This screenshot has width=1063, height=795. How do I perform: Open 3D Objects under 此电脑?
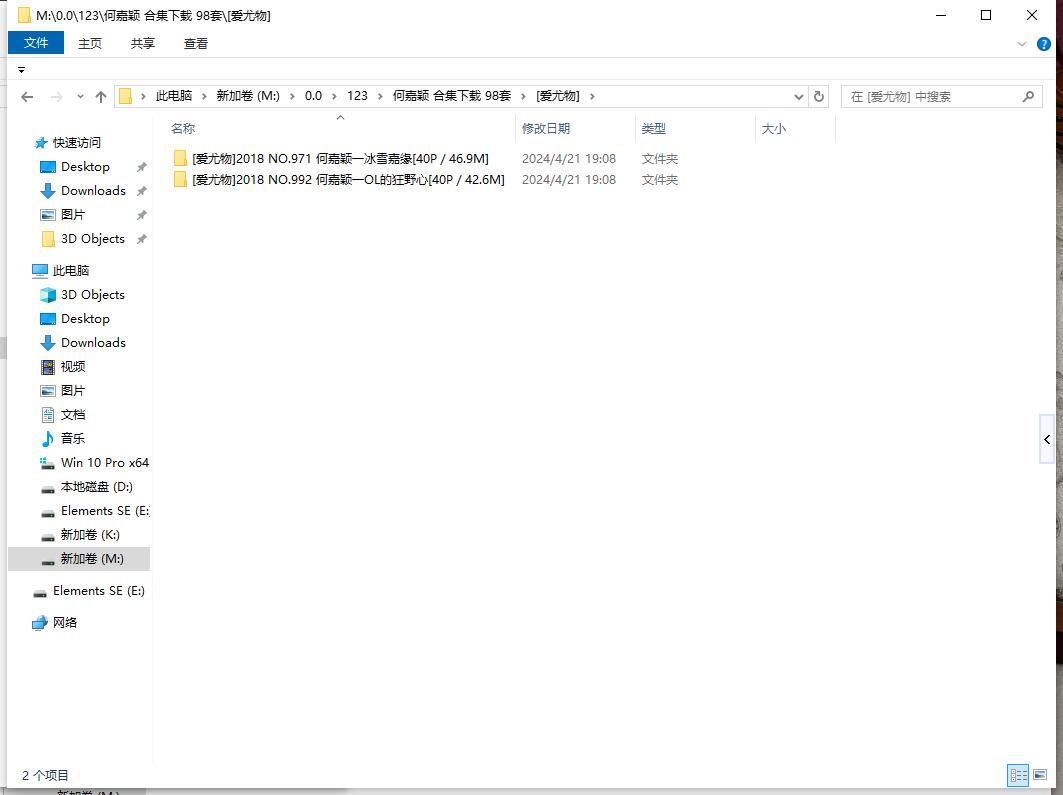point(92,295)
